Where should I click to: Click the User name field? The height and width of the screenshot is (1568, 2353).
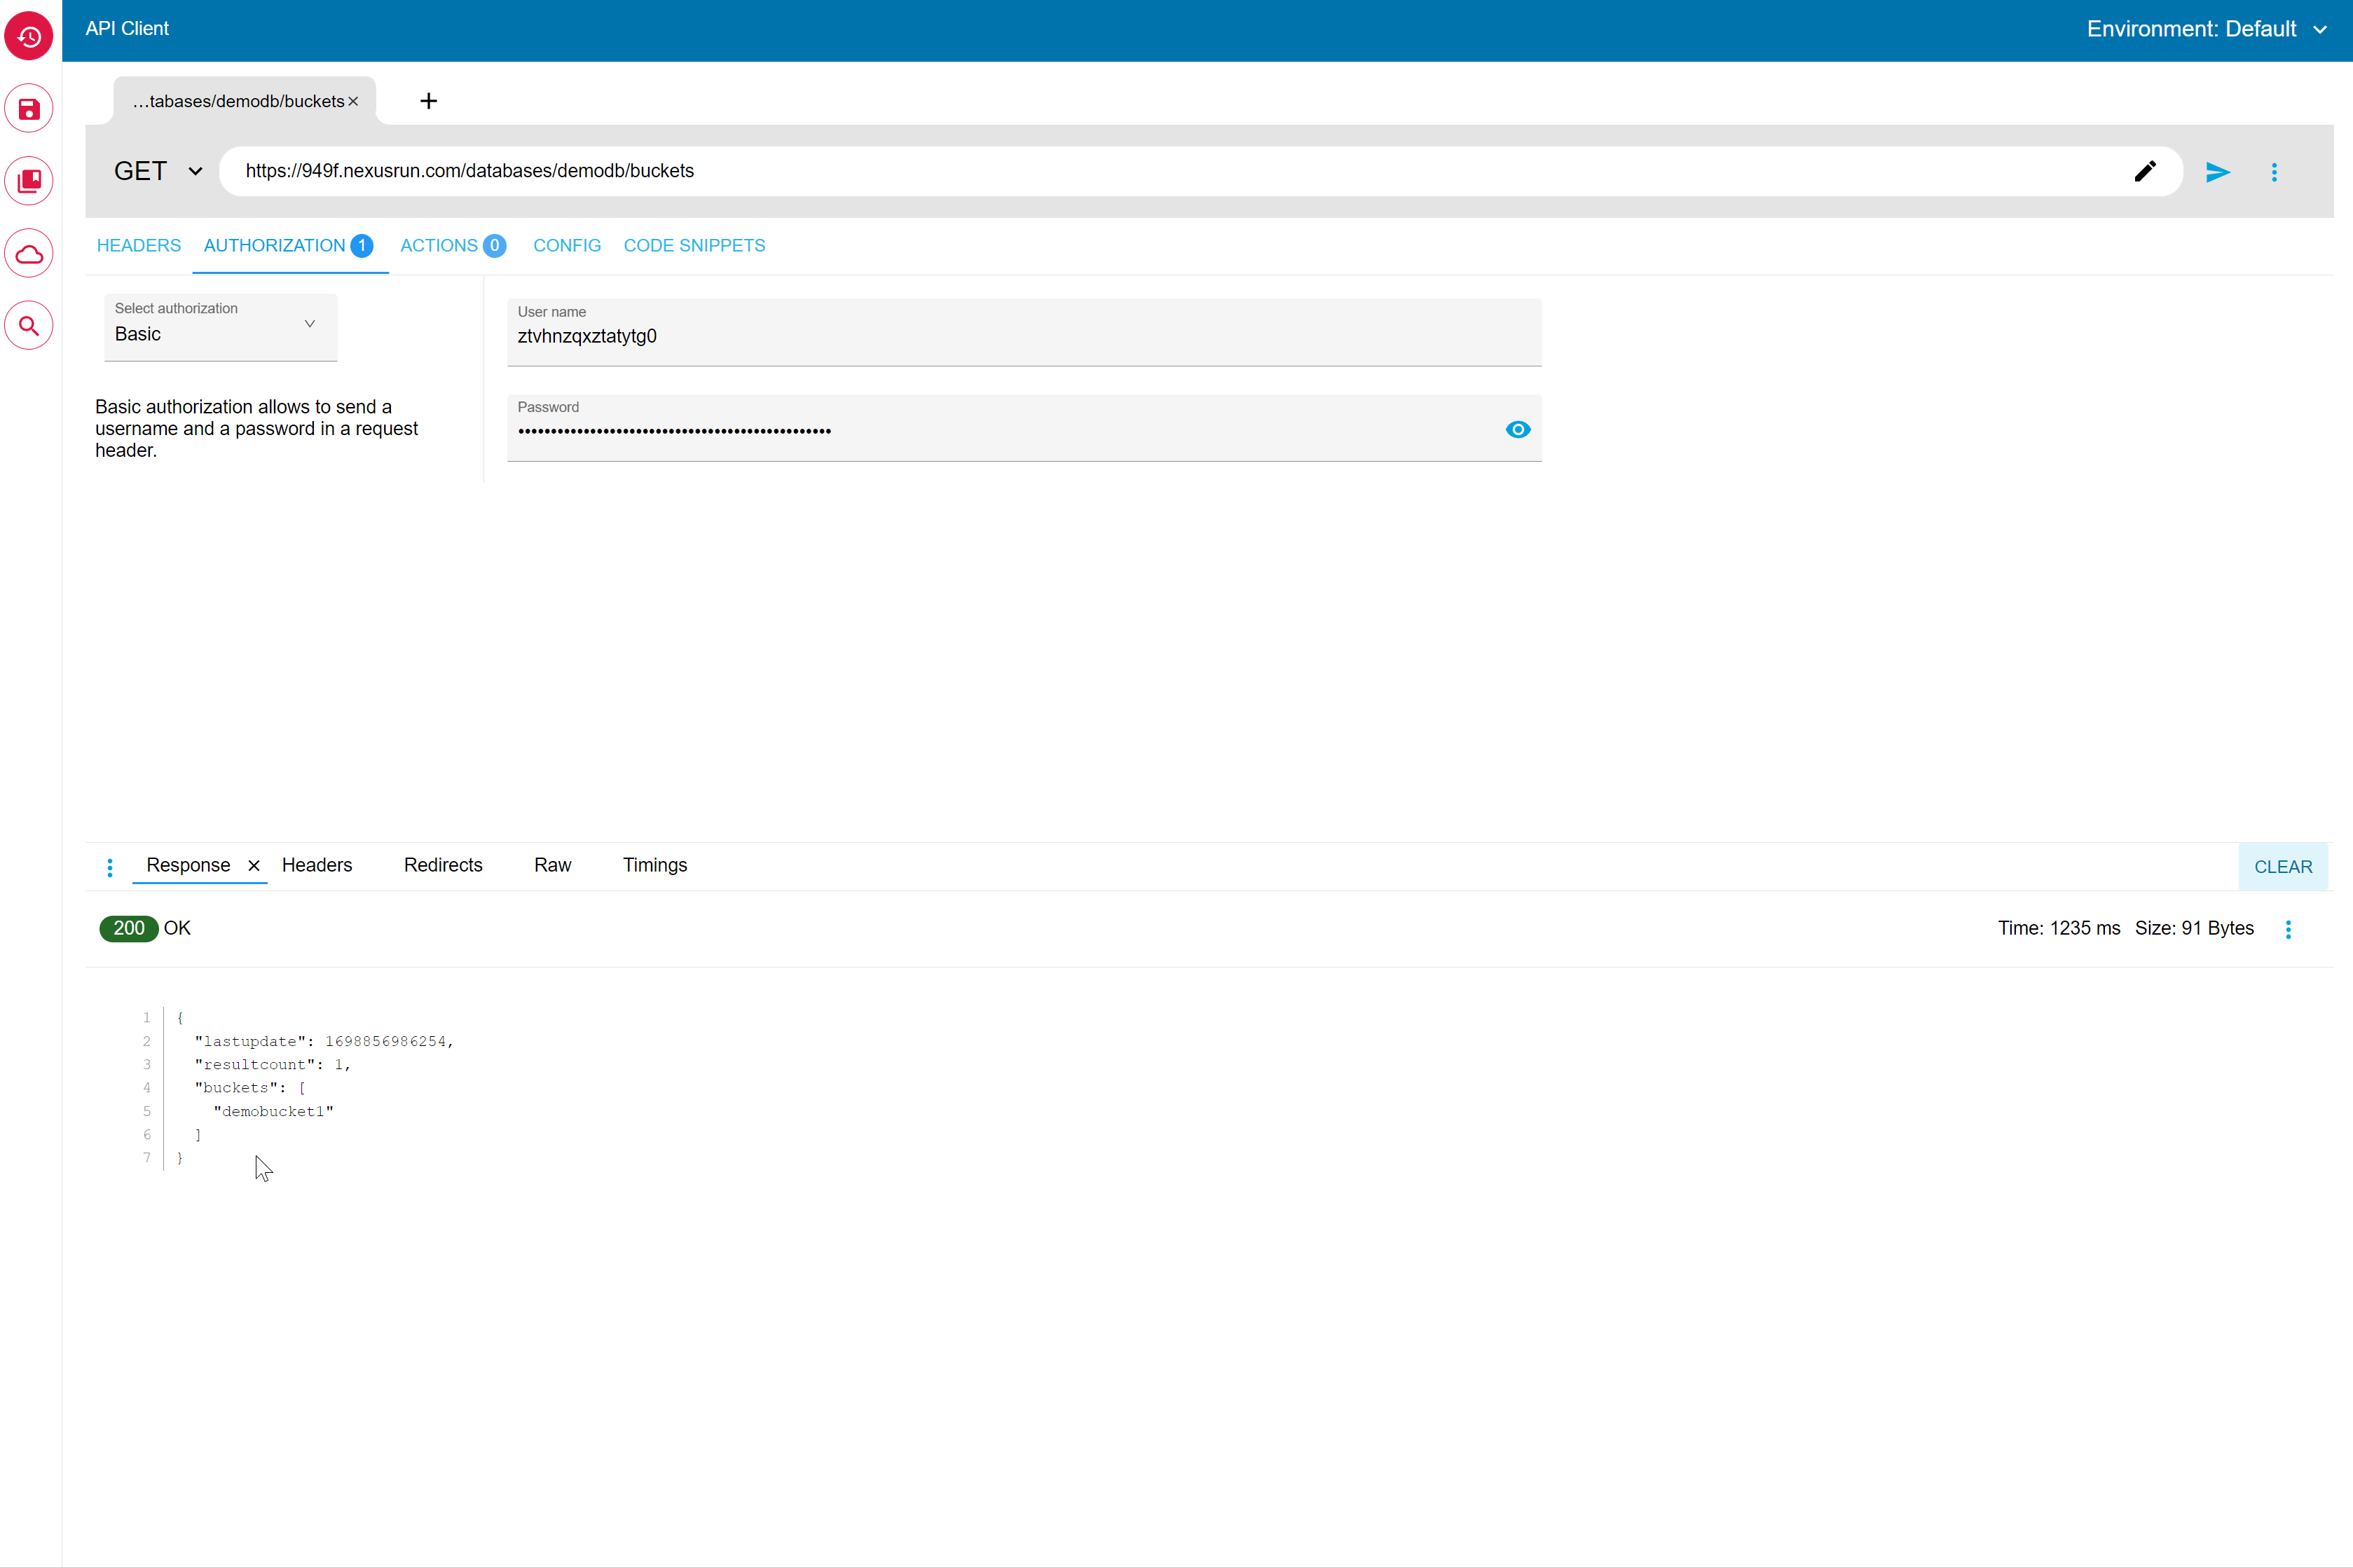click(1024, 332)
